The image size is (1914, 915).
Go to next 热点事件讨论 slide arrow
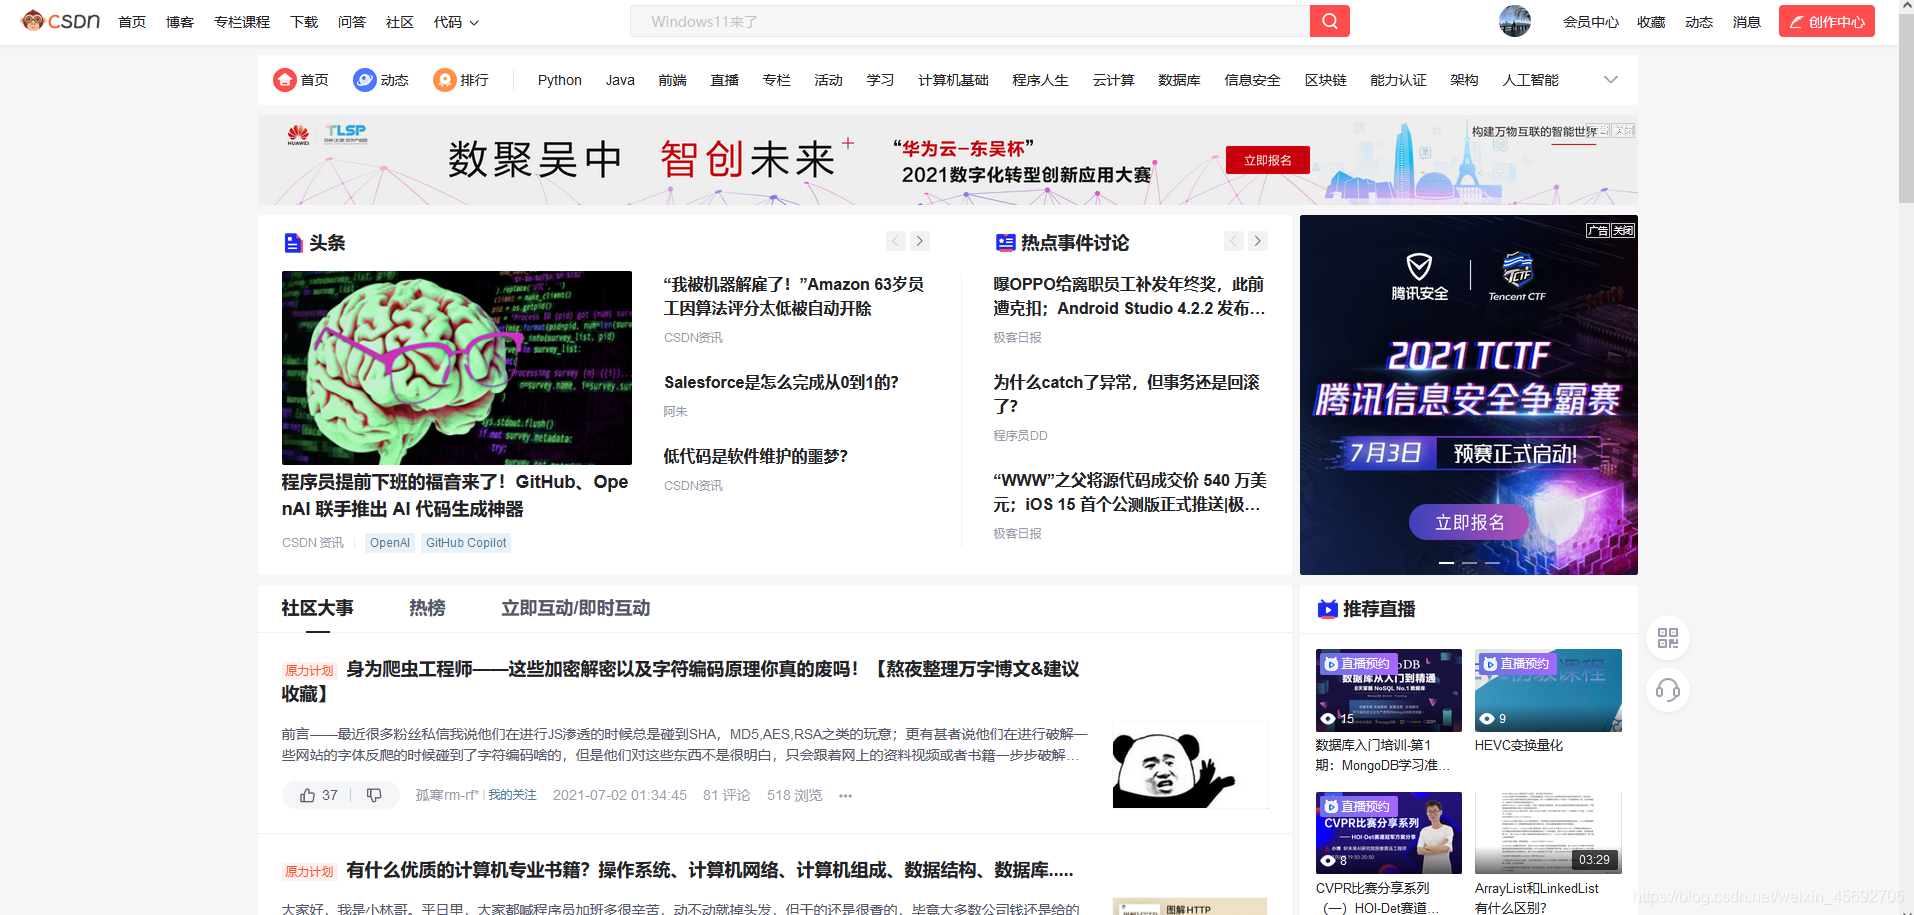(1258, 241)
